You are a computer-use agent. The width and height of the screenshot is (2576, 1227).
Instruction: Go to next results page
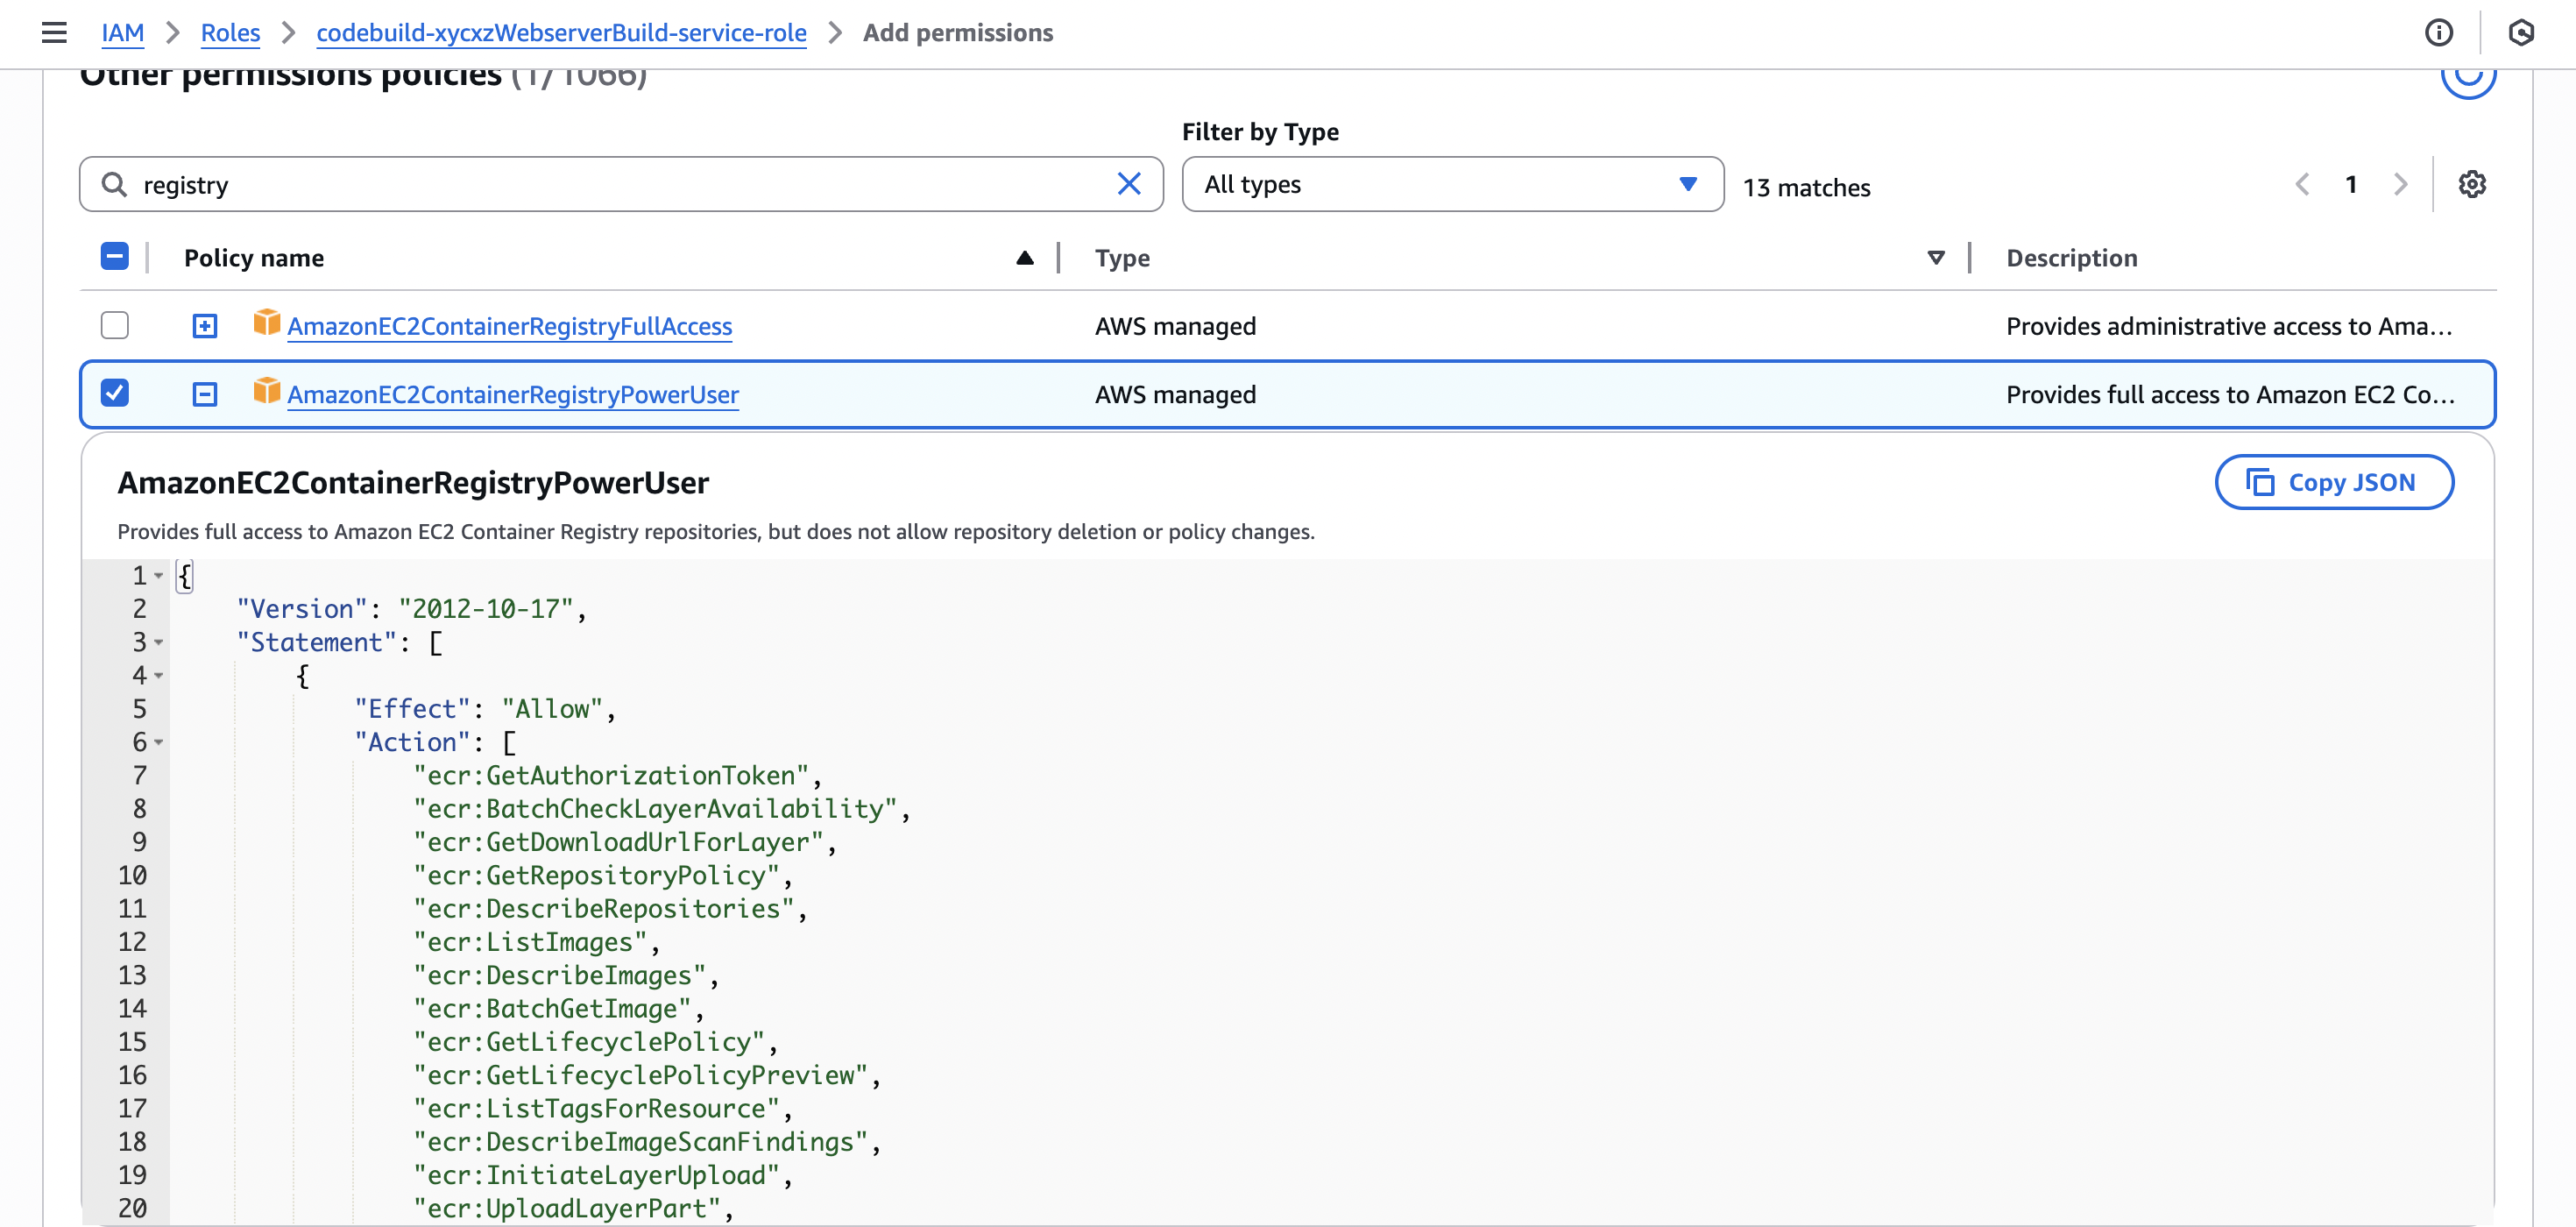[2400, 184]
